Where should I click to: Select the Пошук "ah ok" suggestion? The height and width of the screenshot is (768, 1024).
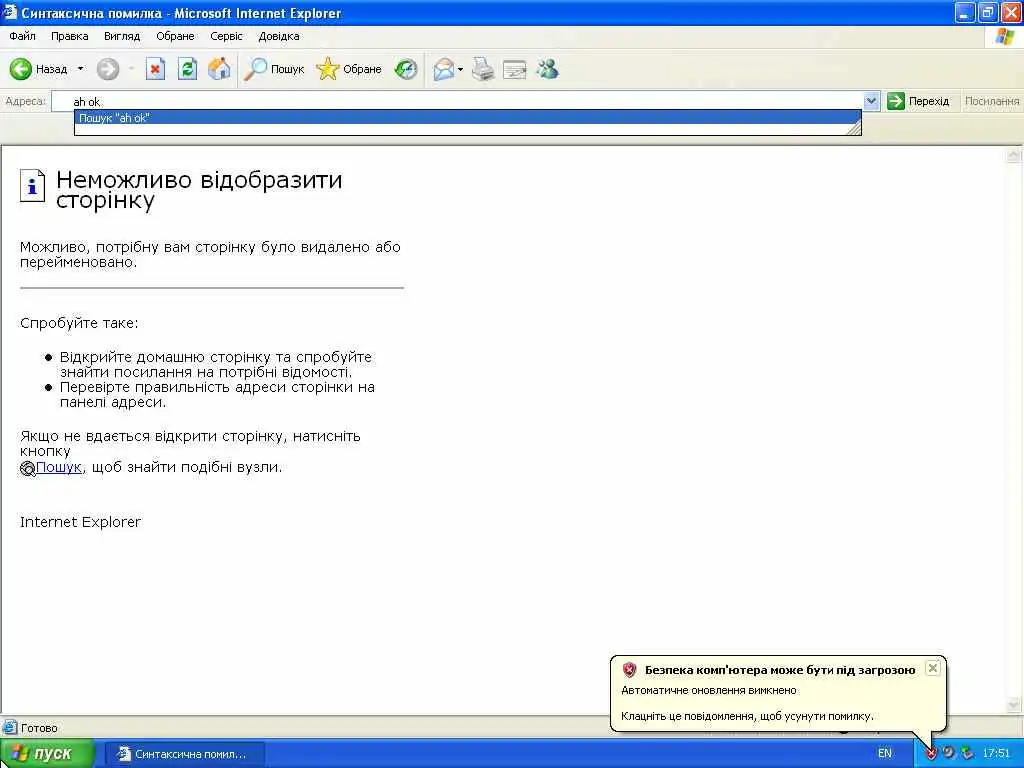coord(468,118)
